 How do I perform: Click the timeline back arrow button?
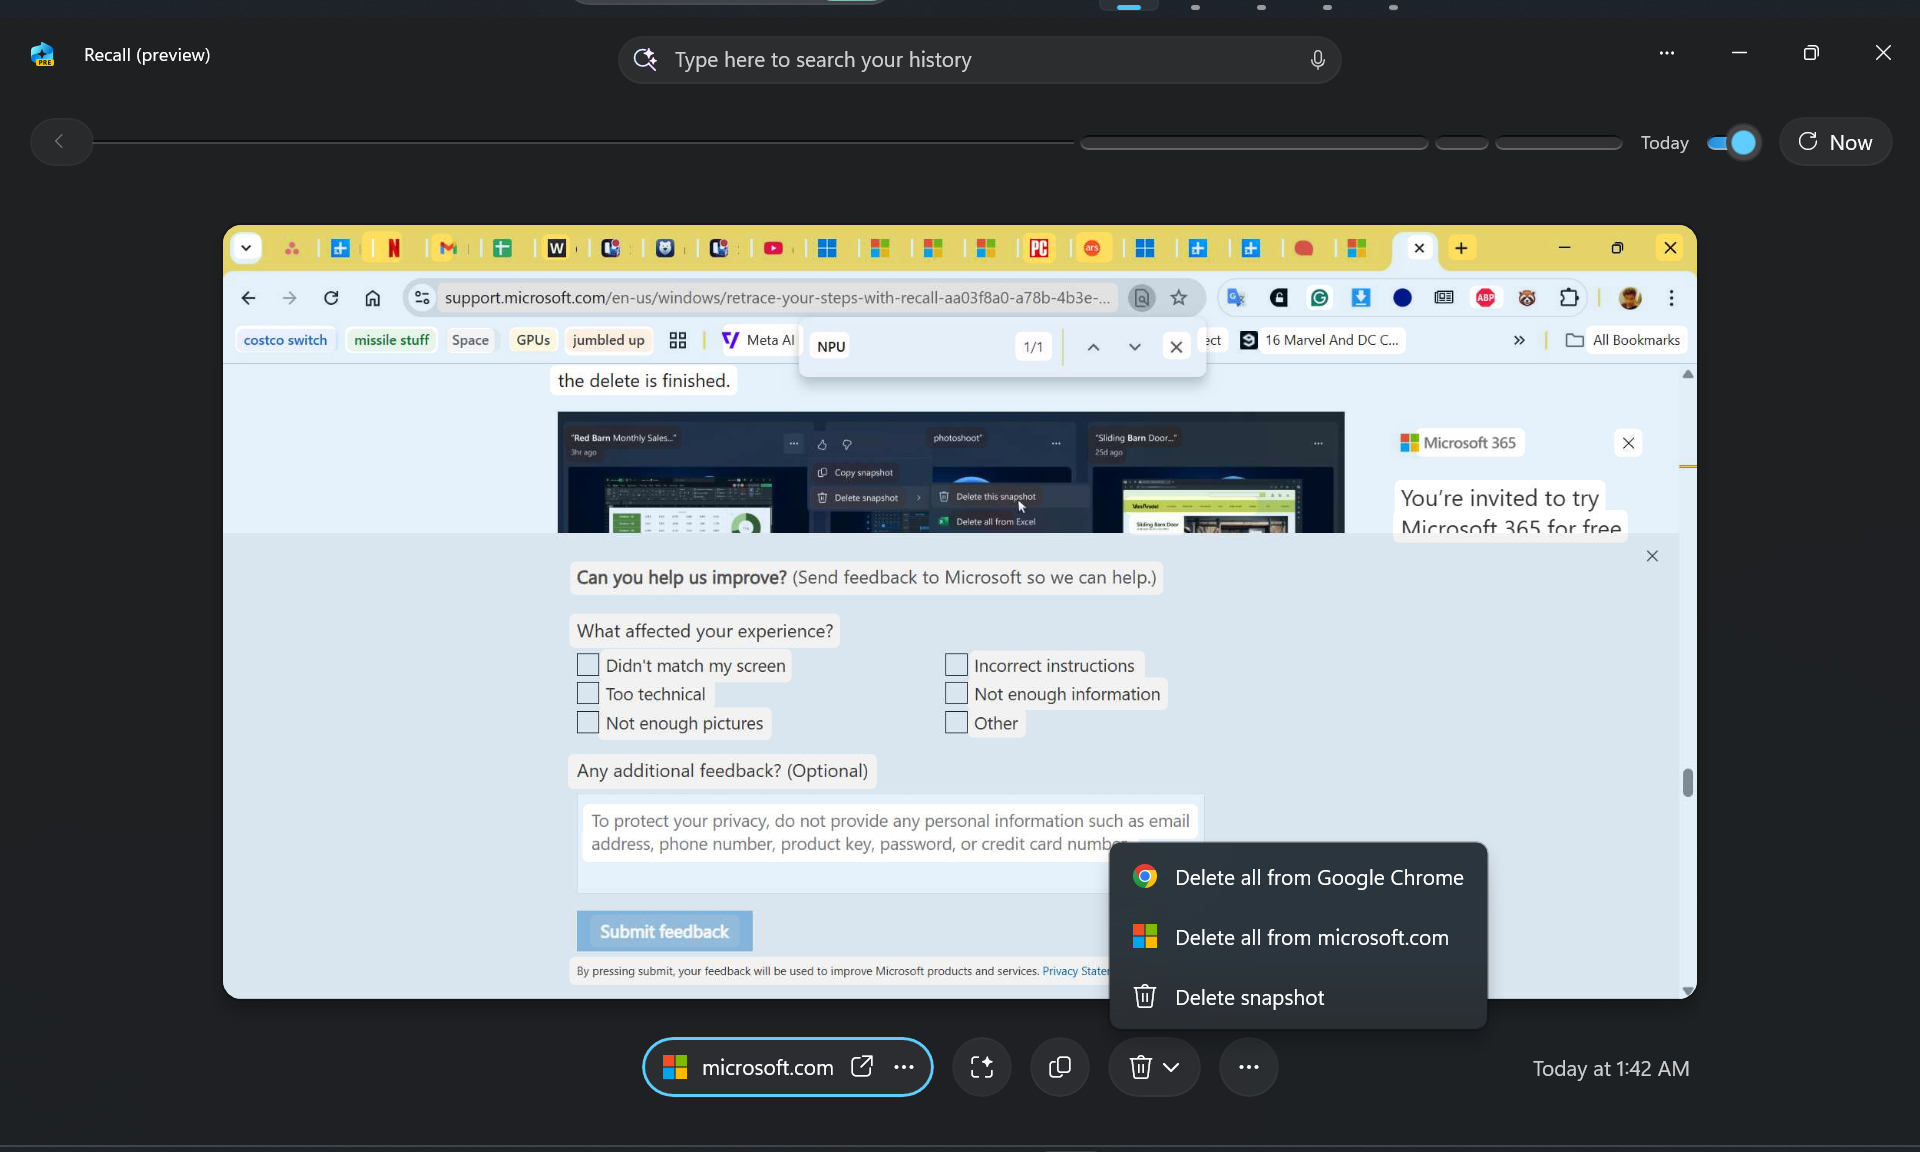click(x=60, y=142)
